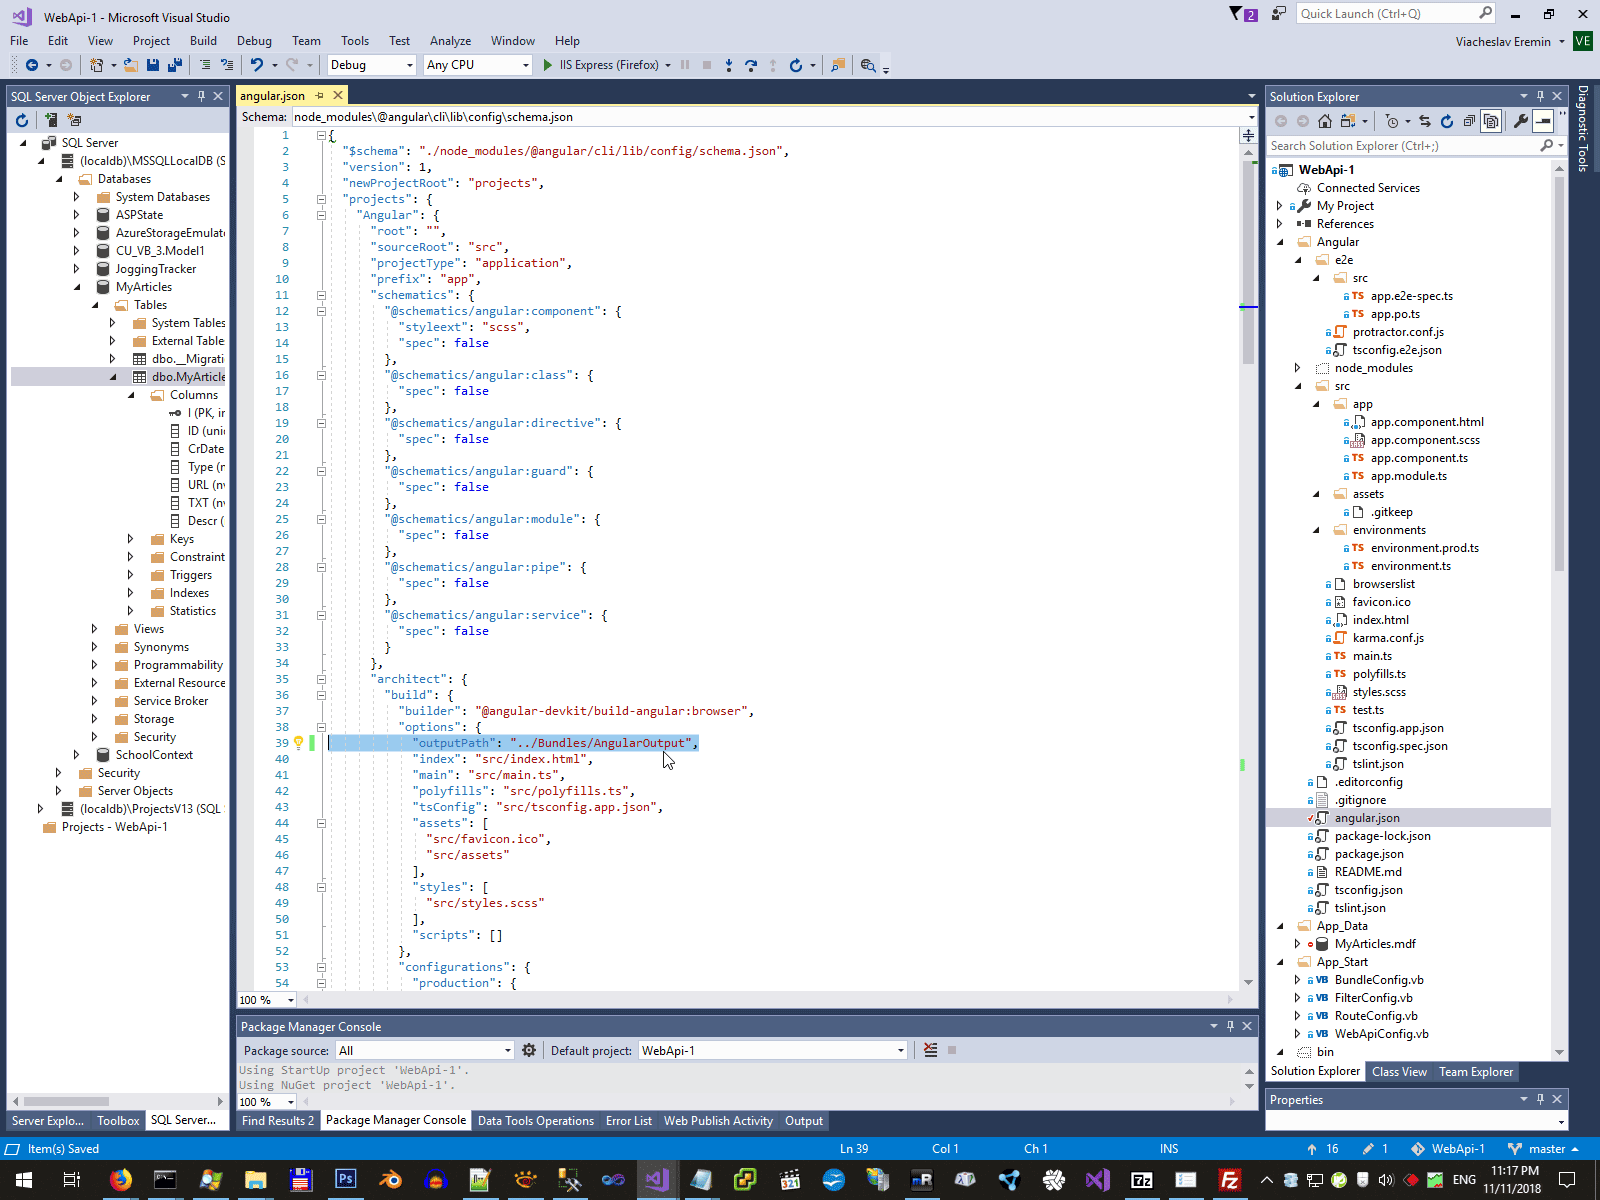The height and width of the screenshot is (1200, 1600).
Task: Expand the node_modules folder in Solution Explorer
Action: (x=1298, y=368)
